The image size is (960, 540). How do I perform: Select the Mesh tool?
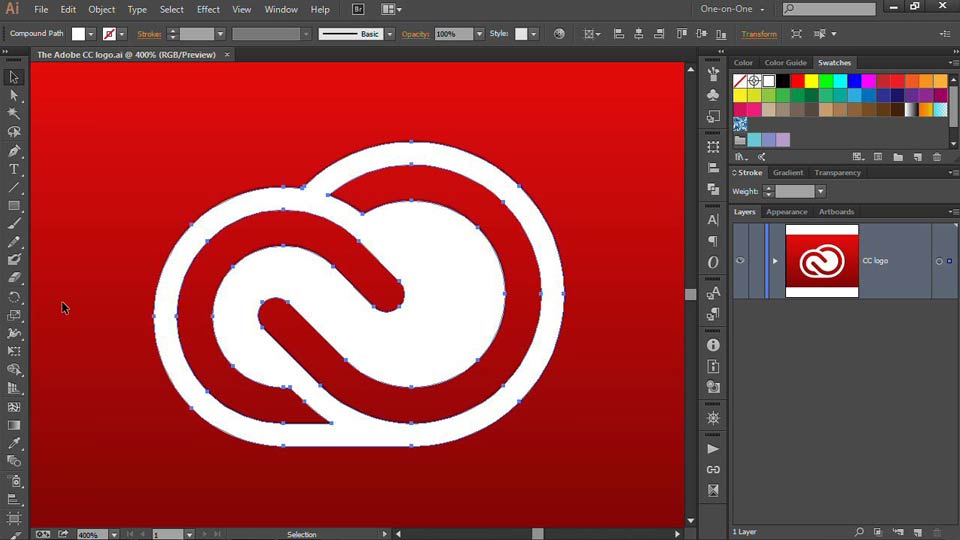point(13,407)
